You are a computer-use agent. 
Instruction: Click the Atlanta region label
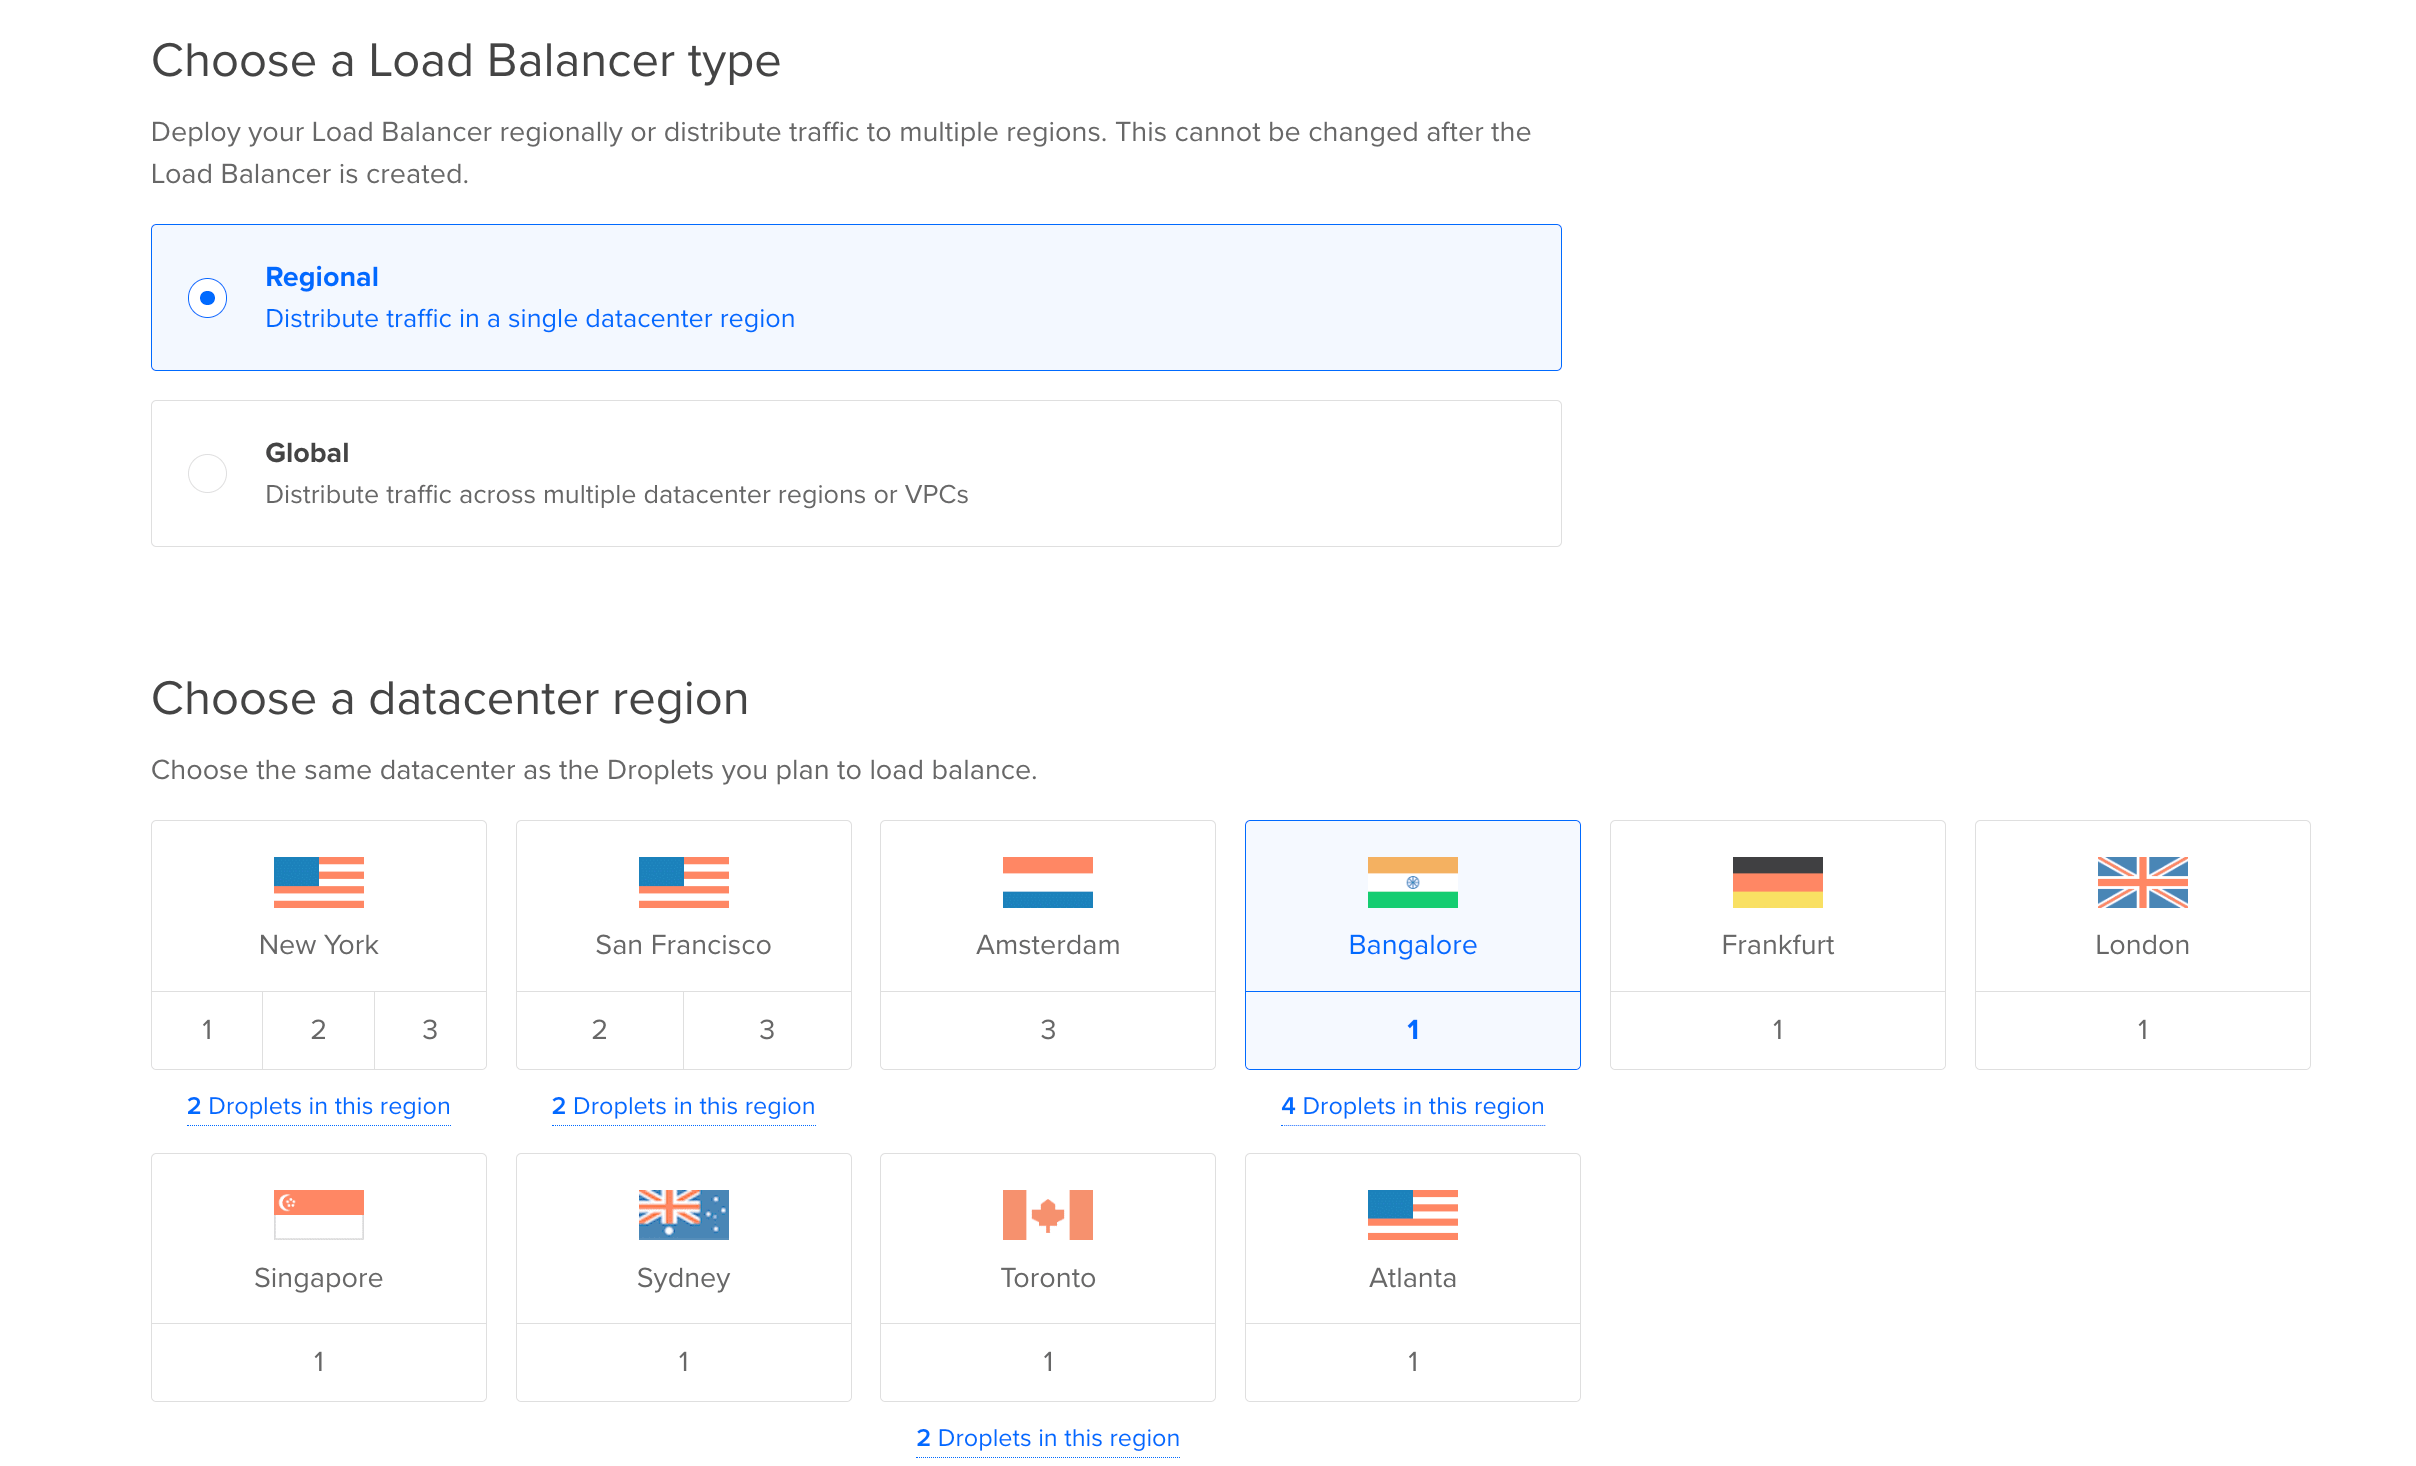coord(1412,1278)
